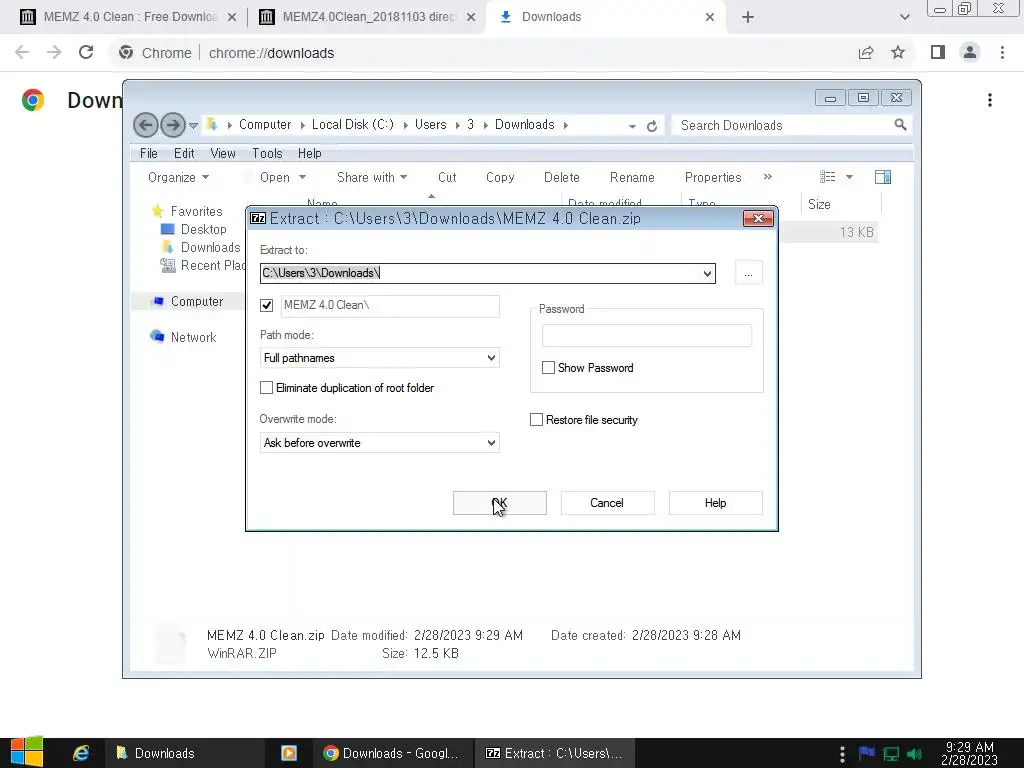Click Cancel in the Extract dialog
Image resolution: width=1024 pixels, height=768 pixels.
(x=607, y=503)
